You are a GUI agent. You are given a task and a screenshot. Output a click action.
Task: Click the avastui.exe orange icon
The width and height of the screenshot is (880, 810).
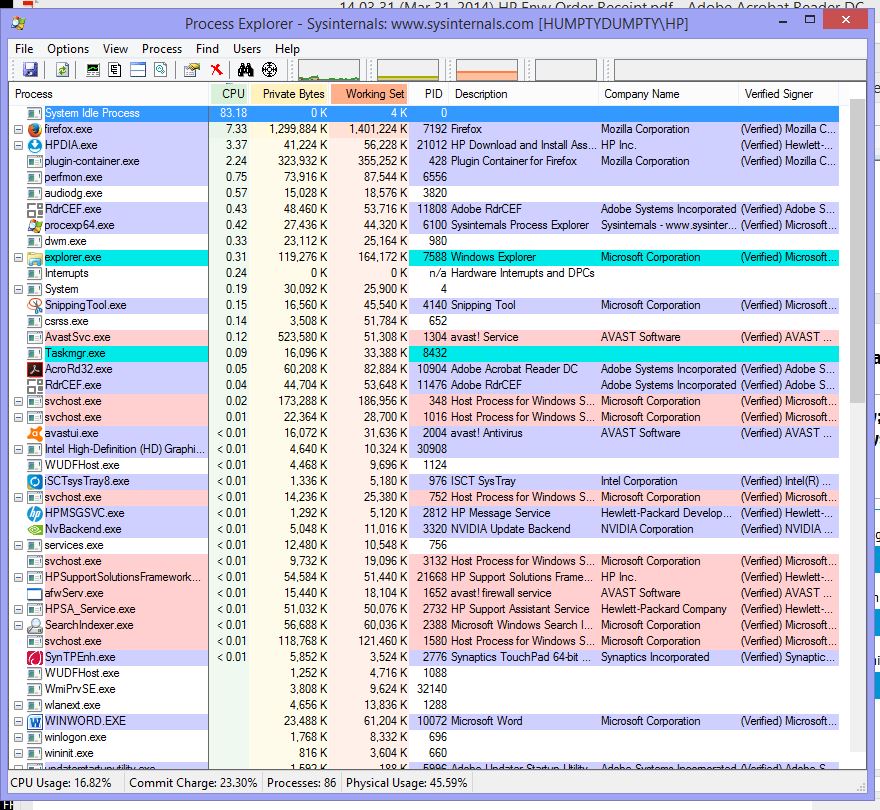35,433
